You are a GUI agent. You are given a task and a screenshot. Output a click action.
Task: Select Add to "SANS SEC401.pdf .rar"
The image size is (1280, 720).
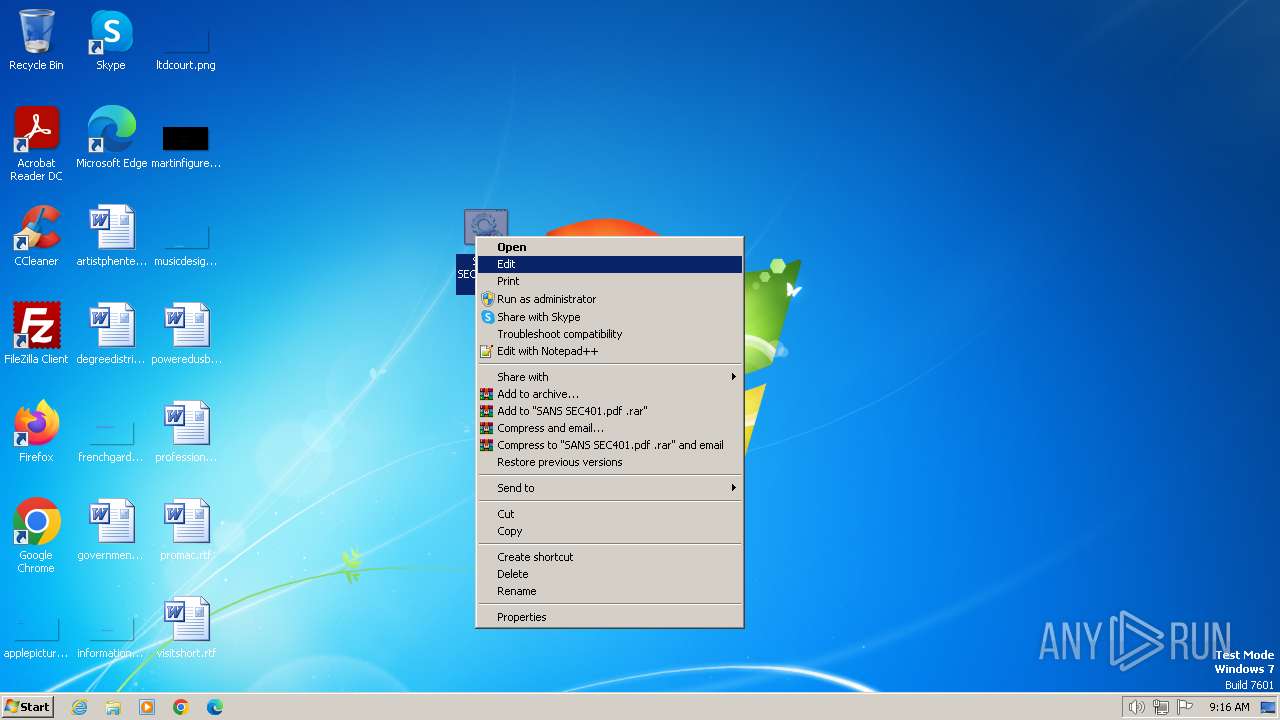(x=610, y=411)
